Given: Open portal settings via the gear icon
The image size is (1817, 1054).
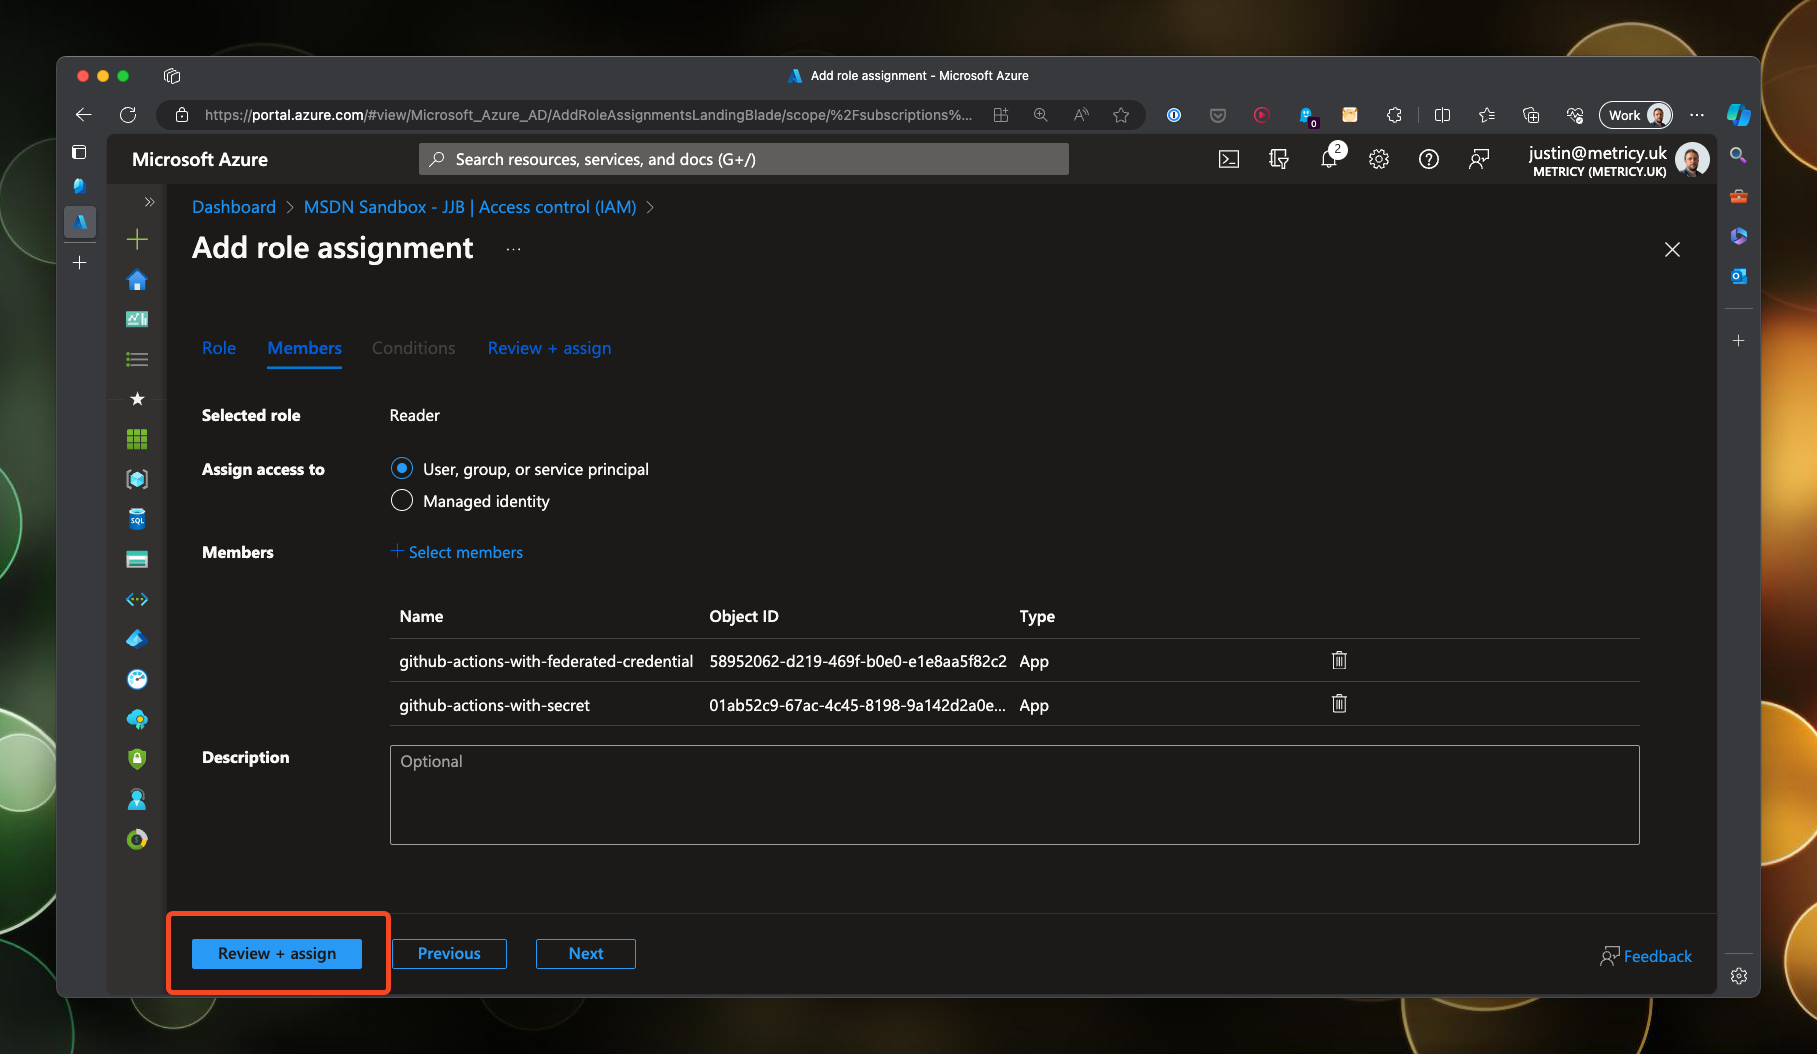Looking at the screenshot, I should [1378, 158].
